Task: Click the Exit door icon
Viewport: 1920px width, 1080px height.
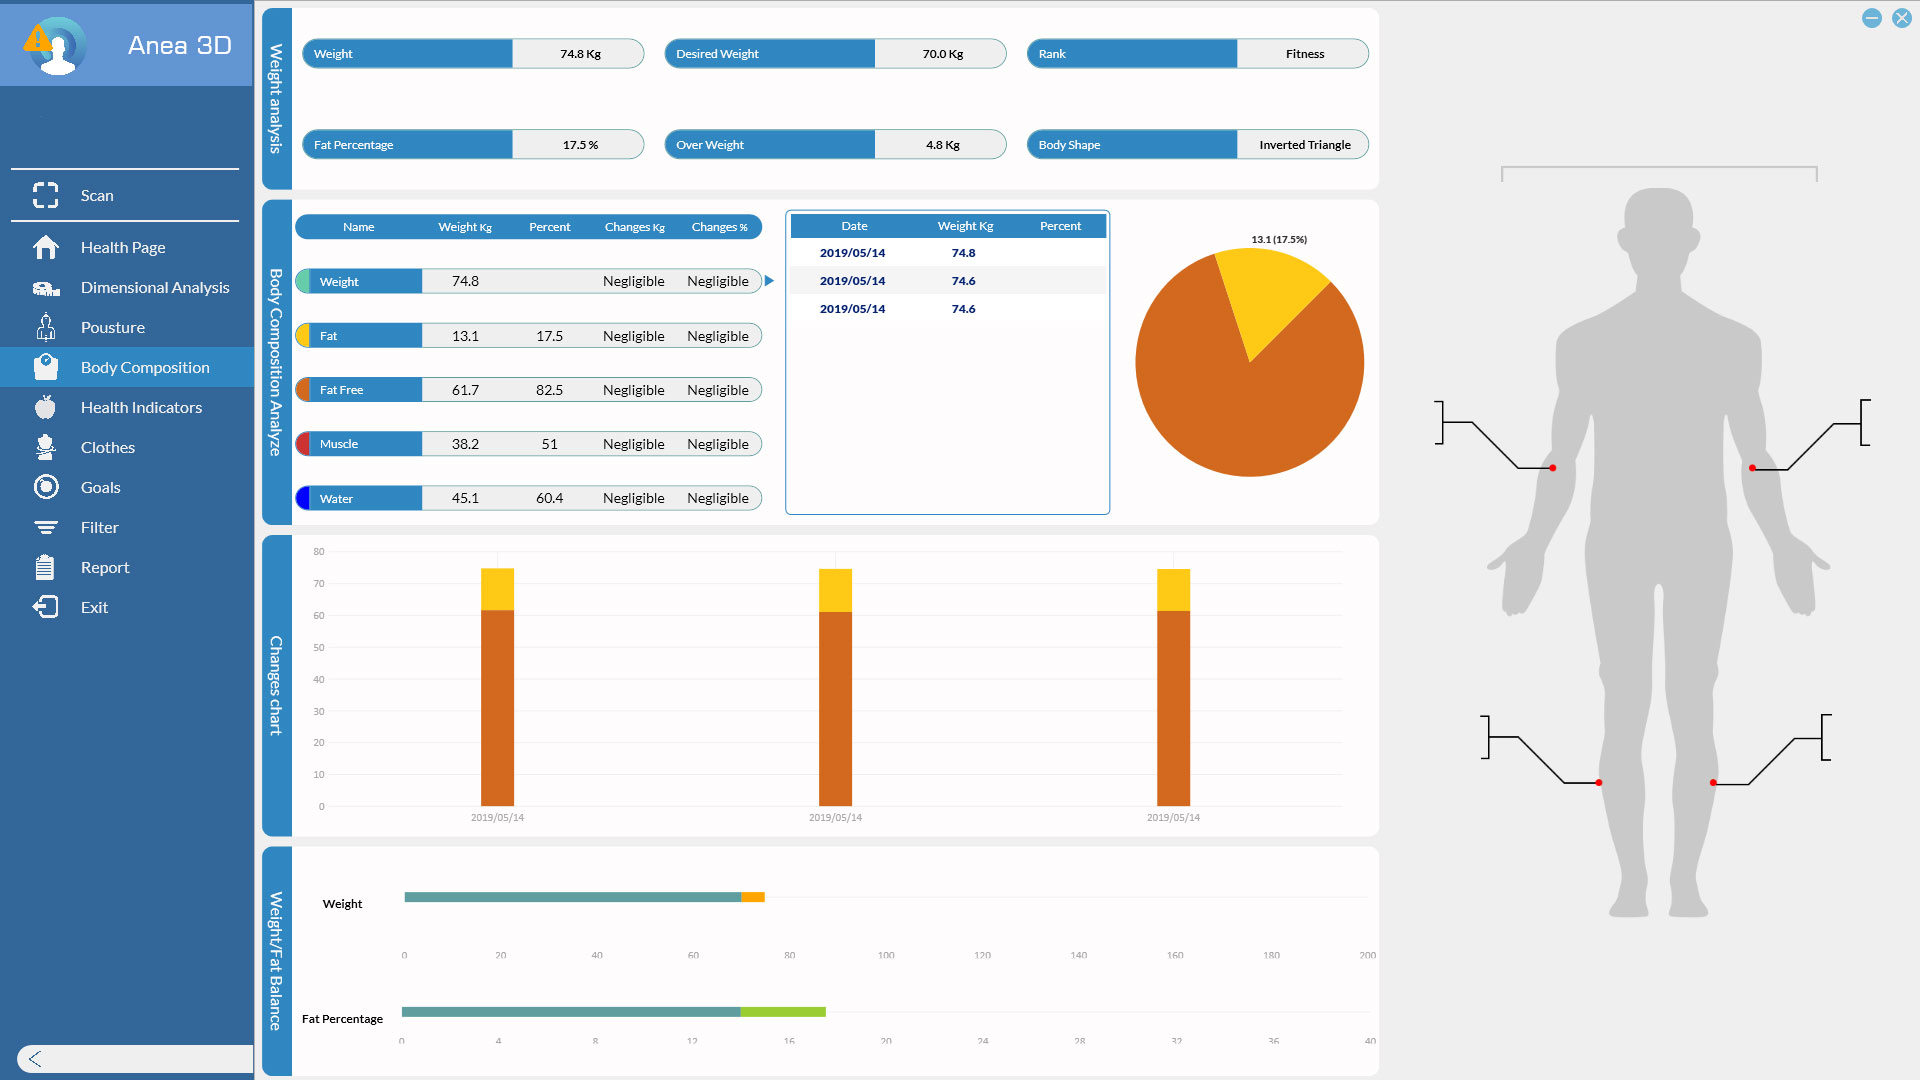Action: point(45,607)
